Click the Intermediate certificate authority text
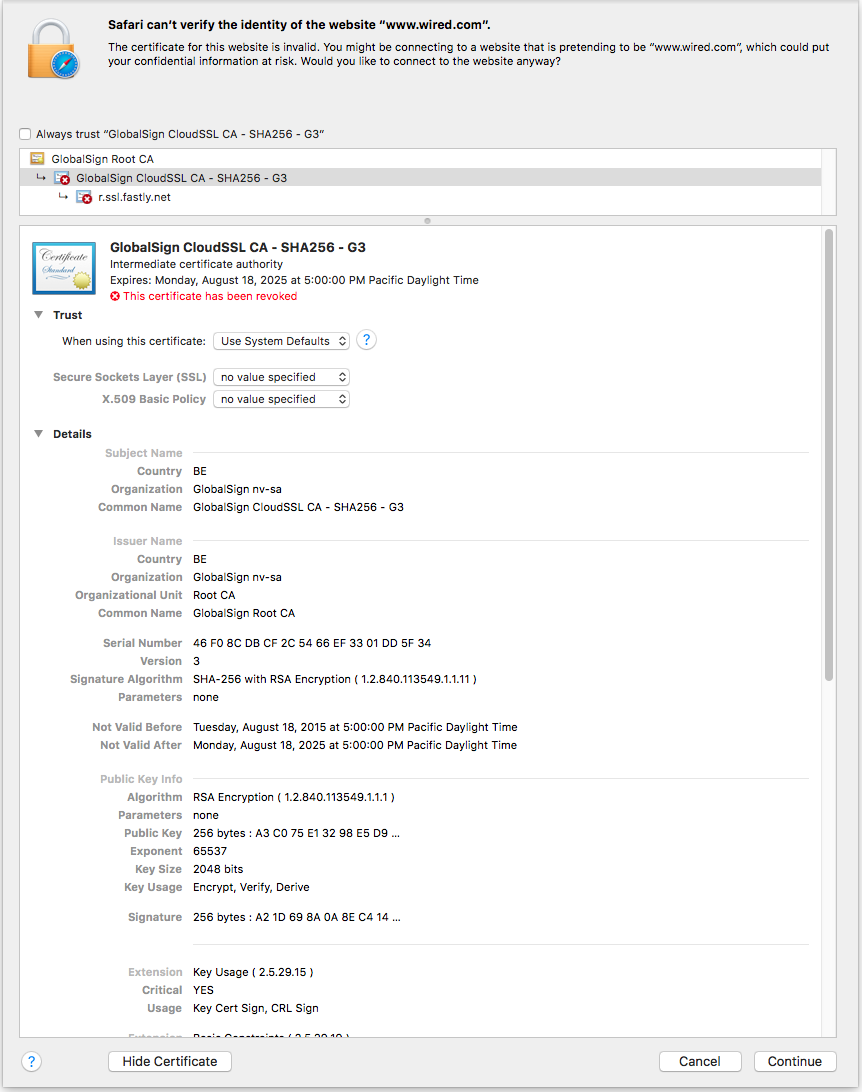 click(x=196, y=264)
